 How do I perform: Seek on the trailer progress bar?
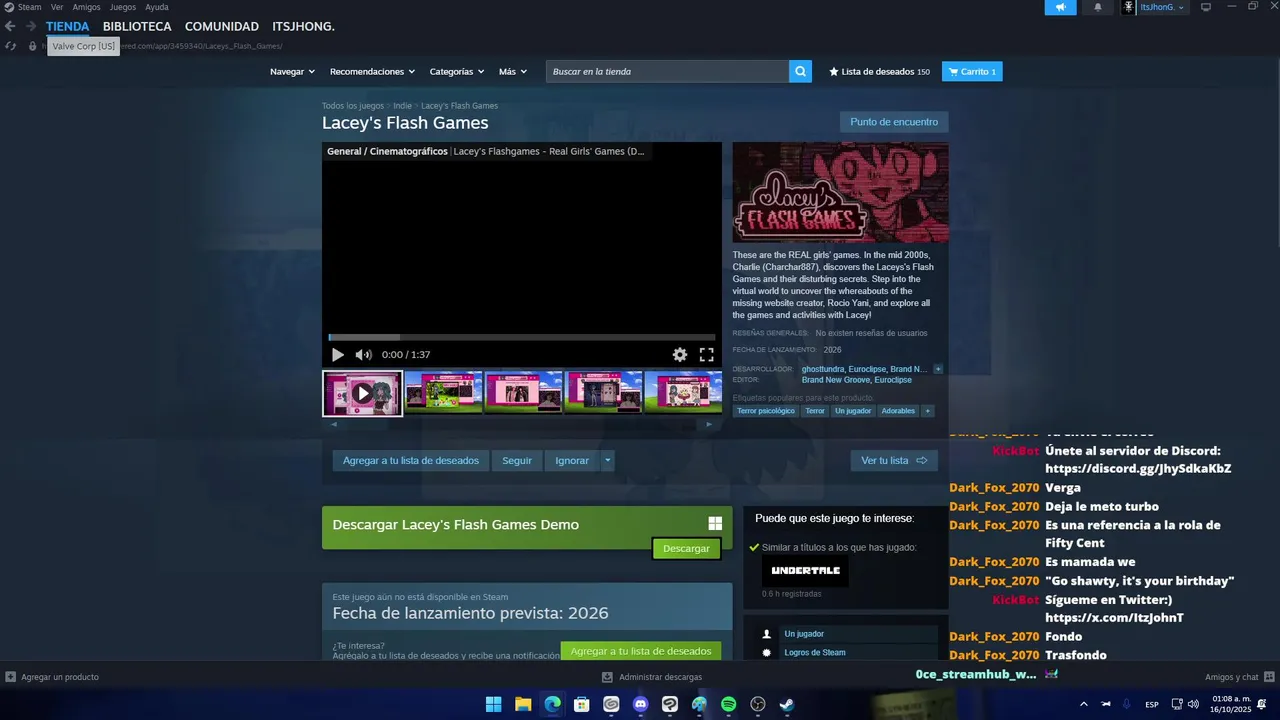[522, 337]
